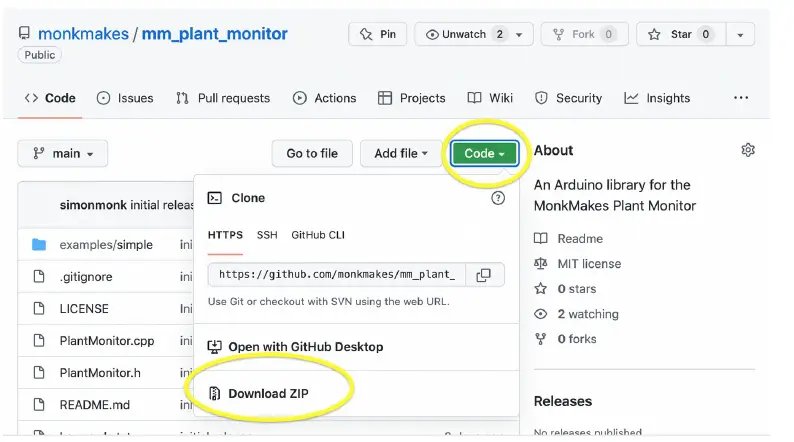Viewport: 794px width, 442px height.
Task: Pin this repository
Action: tap(378, 34)
